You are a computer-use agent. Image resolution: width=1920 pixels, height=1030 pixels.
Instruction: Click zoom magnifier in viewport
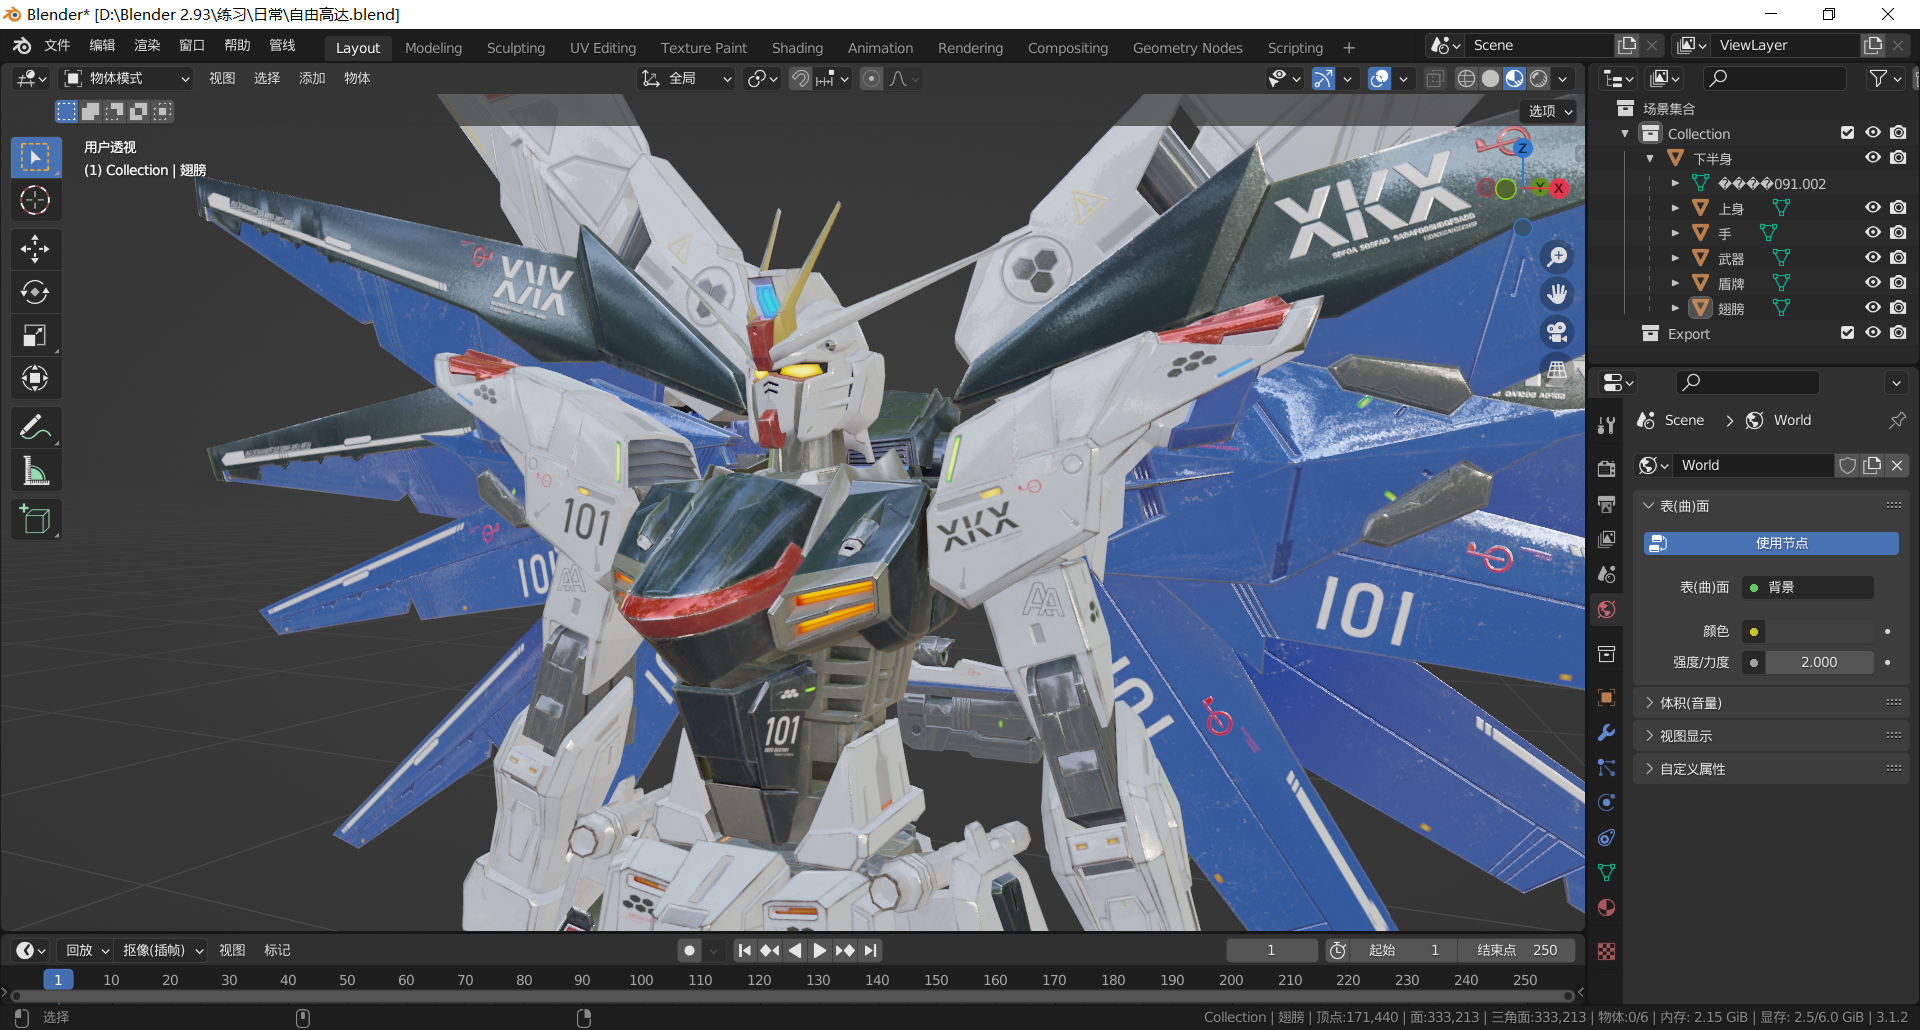1557,257
